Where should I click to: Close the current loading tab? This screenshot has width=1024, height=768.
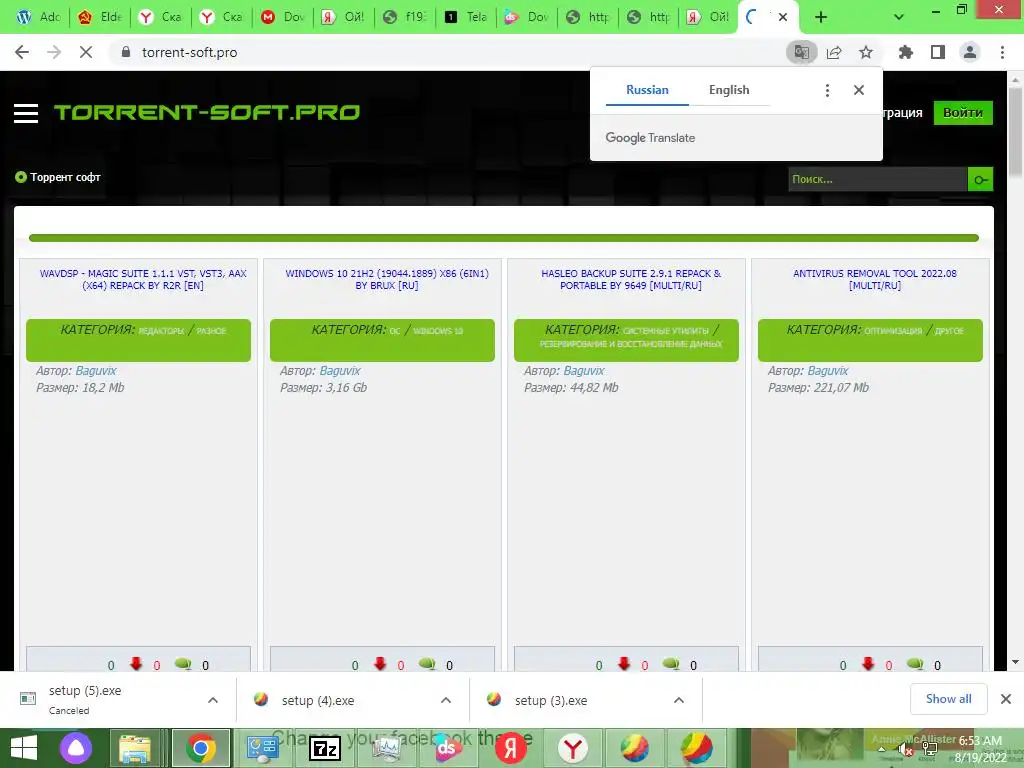point(783,18)
